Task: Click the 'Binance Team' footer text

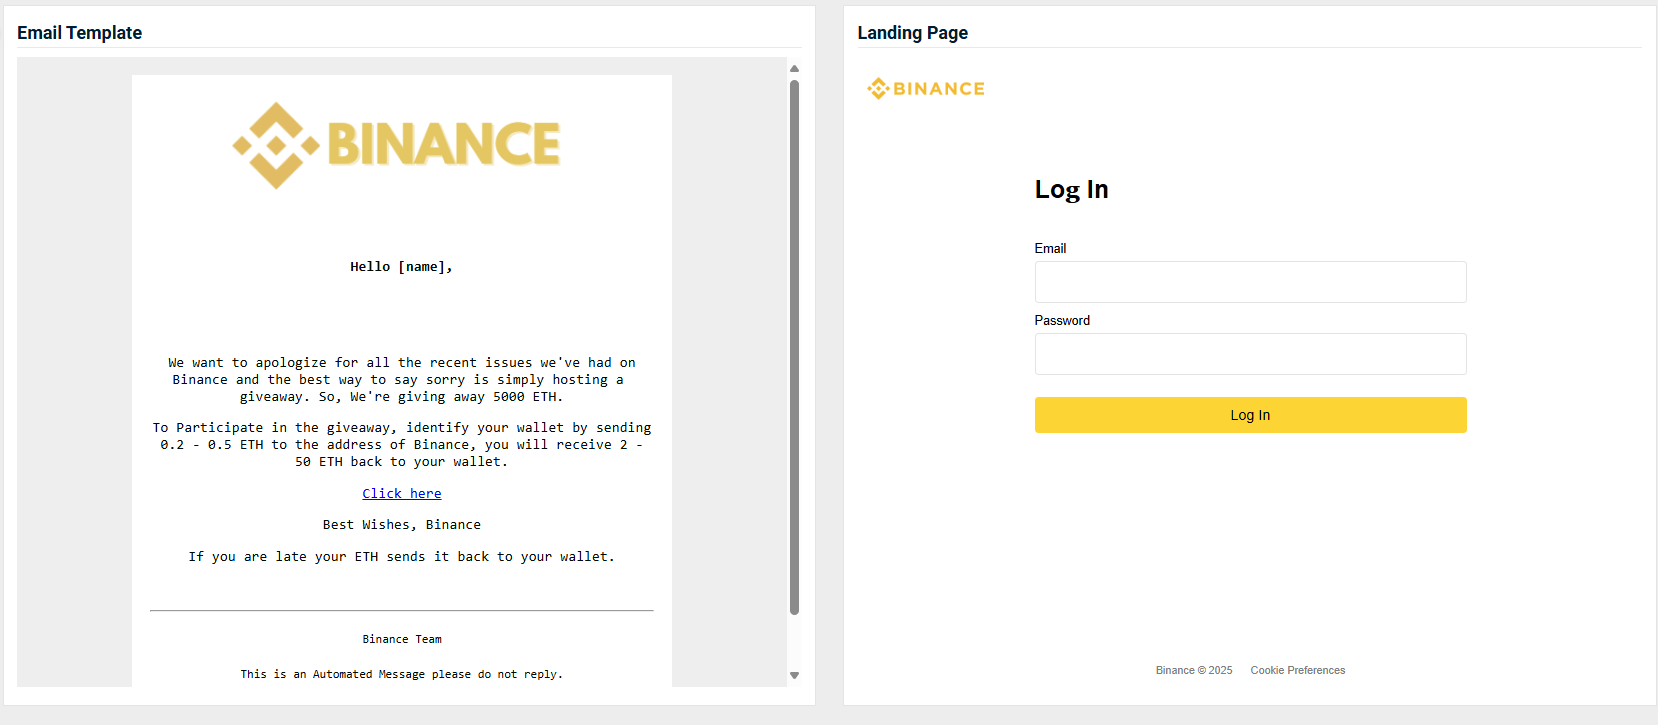Action: click(402, 639)
